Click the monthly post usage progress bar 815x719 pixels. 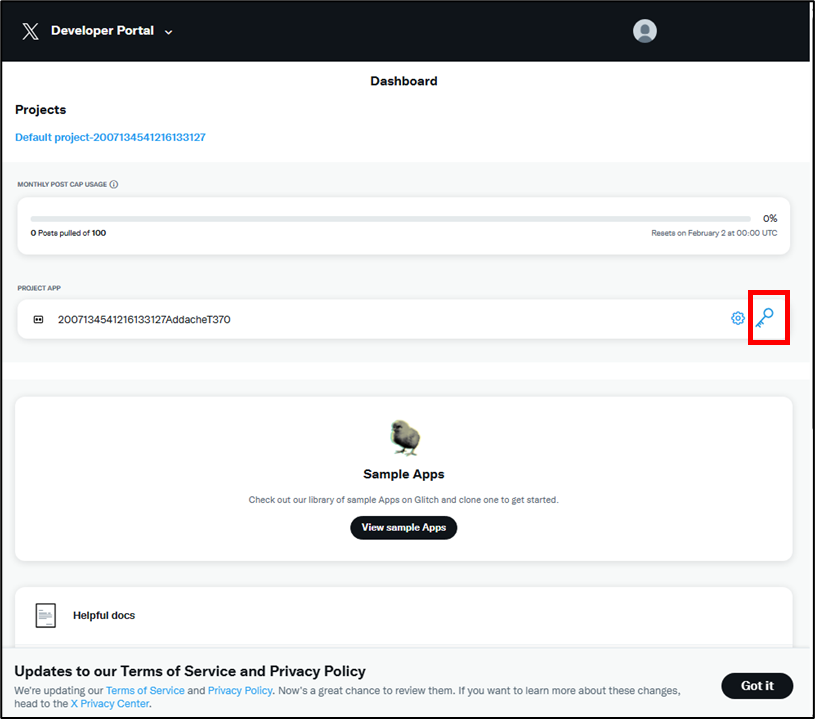[390, 218]
